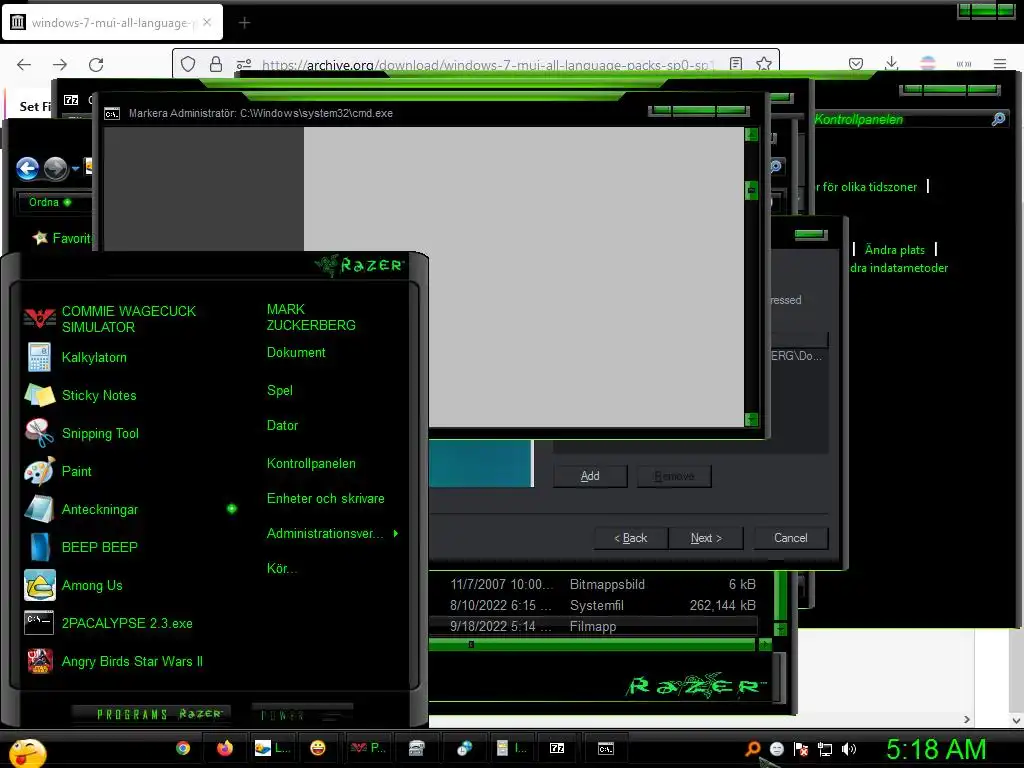Open the Kör... command
Screen dimensions: 1024x768
tap(281, 568)
